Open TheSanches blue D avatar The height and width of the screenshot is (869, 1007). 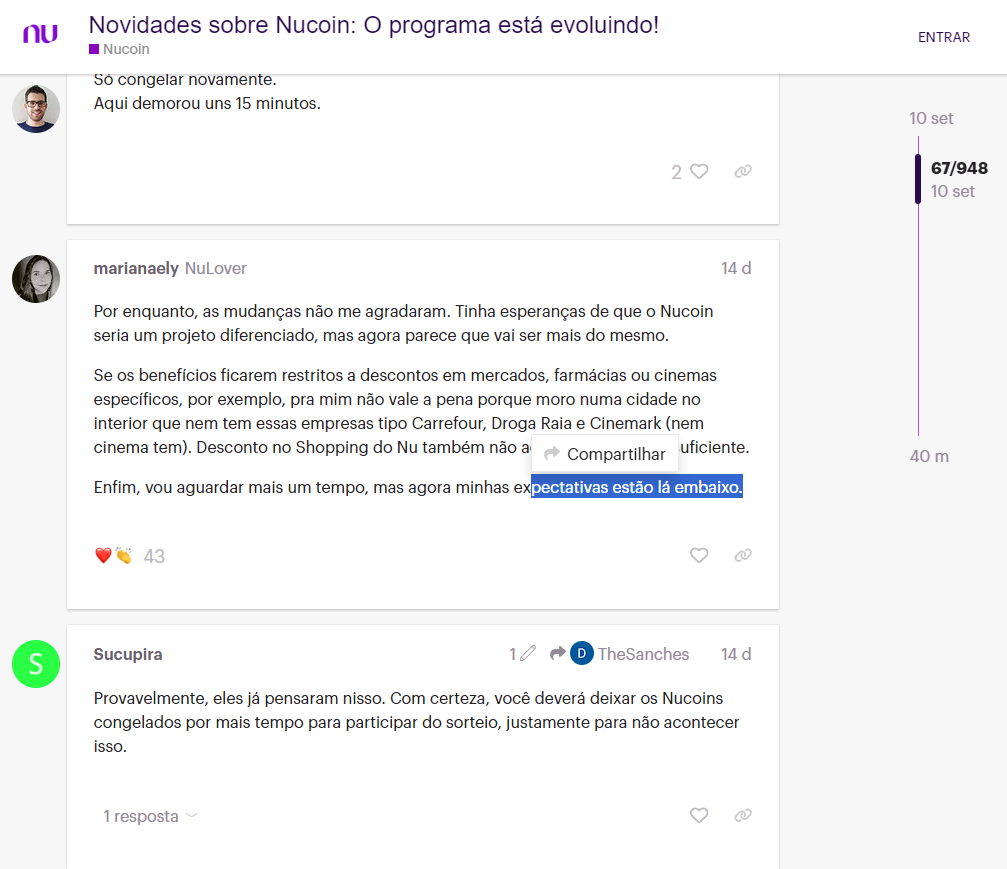(x=582, y=653)
